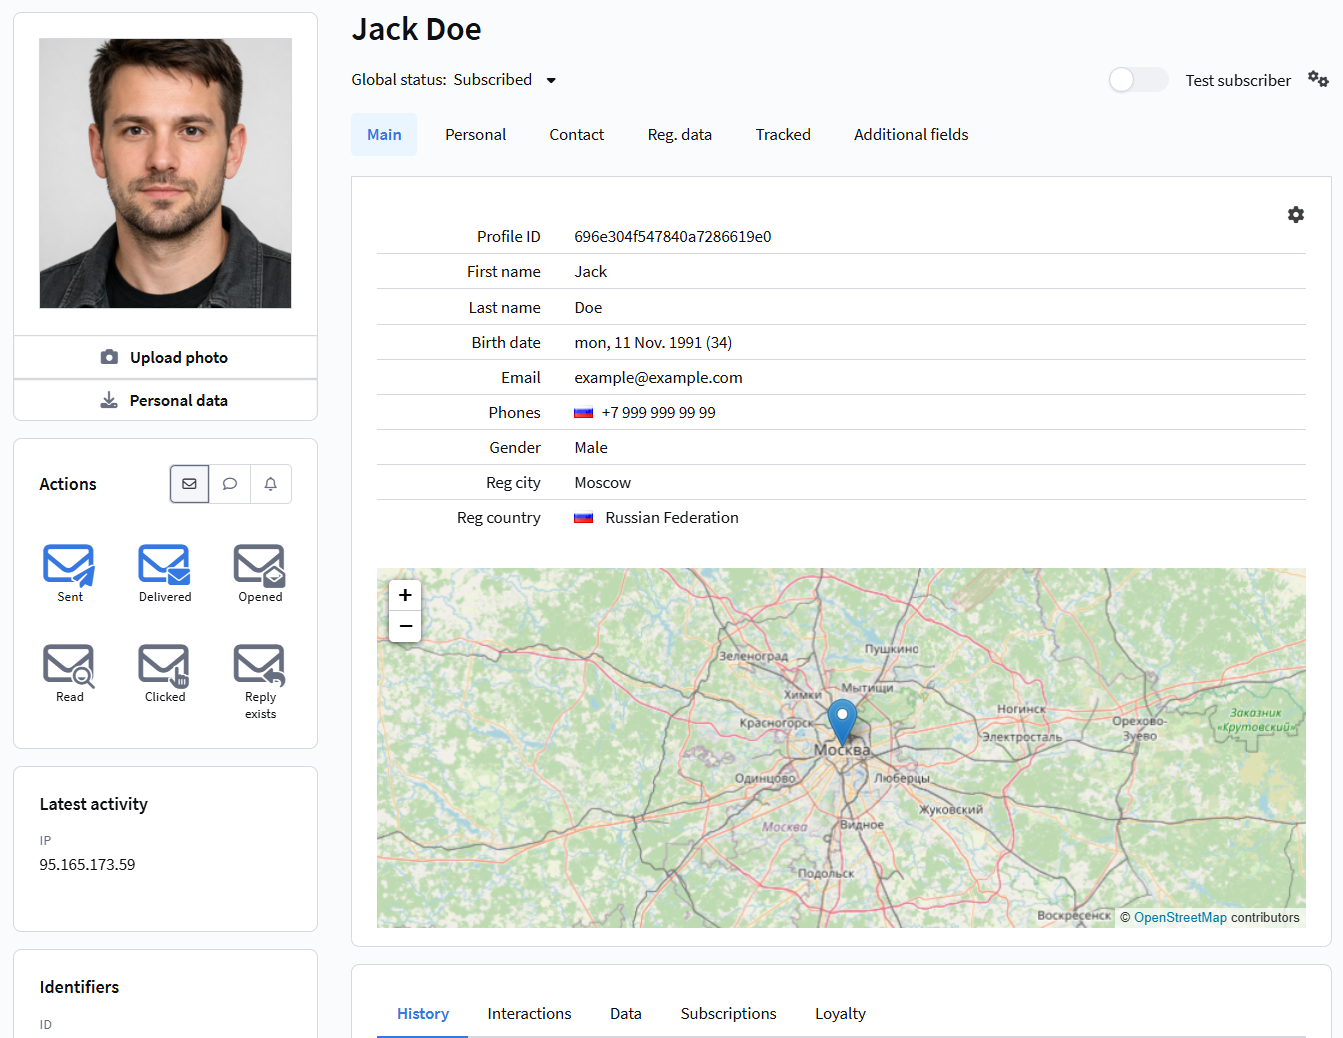
Task: Zoom in on the map
Action: [405, 595]
